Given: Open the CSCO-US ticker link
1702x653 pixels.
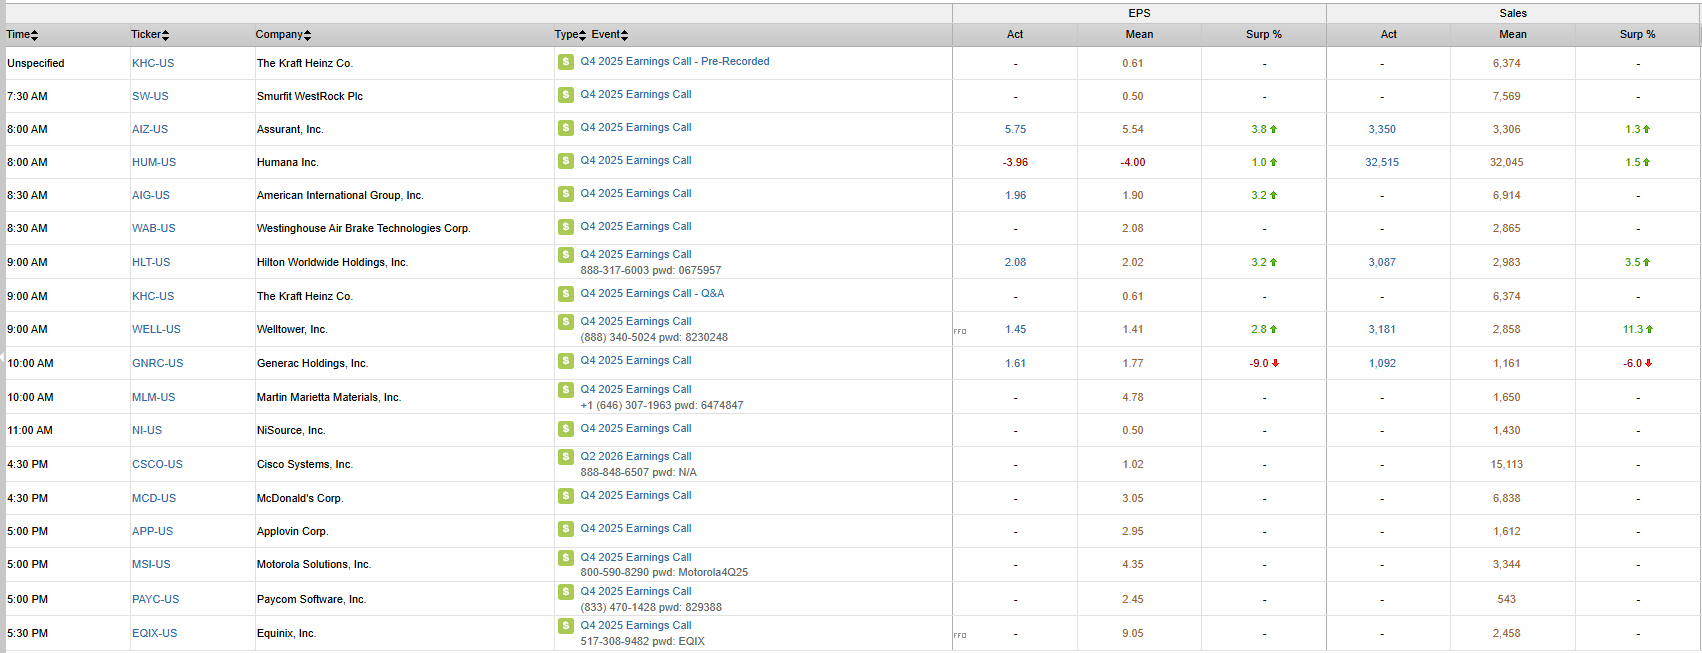Looking at the screenshot, I should pyautogui.click(x=157, y=464).
